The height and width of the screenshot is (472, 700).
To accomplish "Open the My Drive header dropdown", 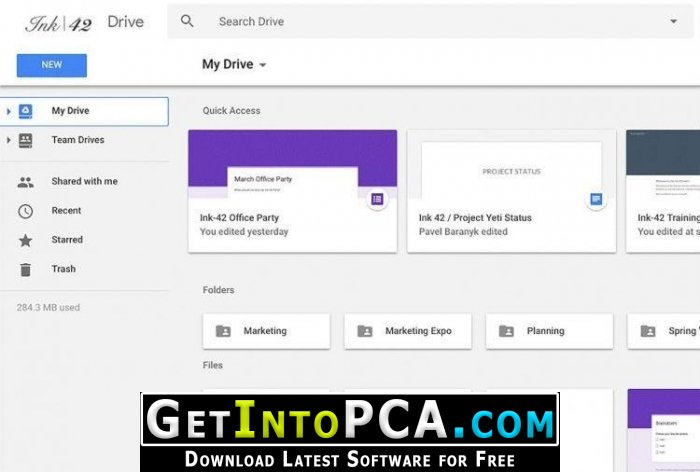I will click(234, 64).
